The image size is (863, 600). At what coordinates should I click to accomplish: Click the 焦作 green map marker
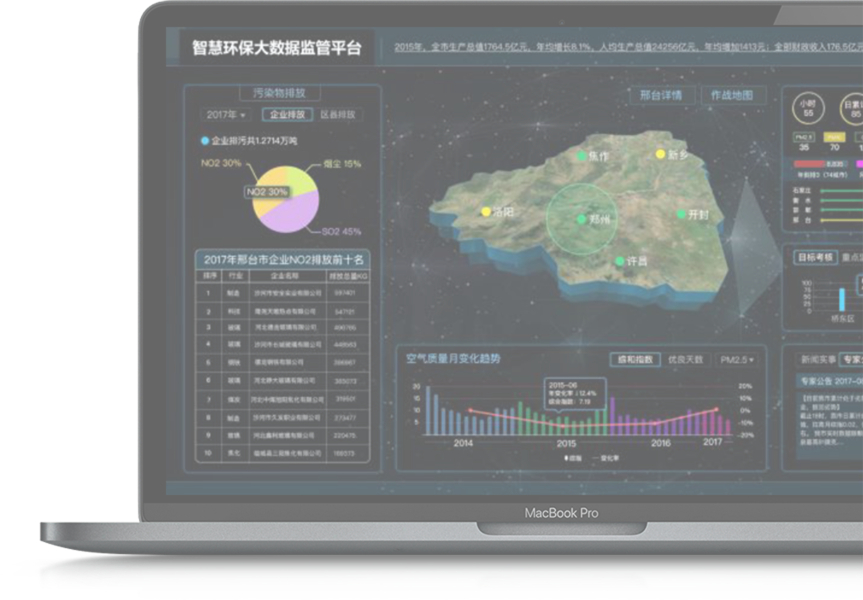581,156
